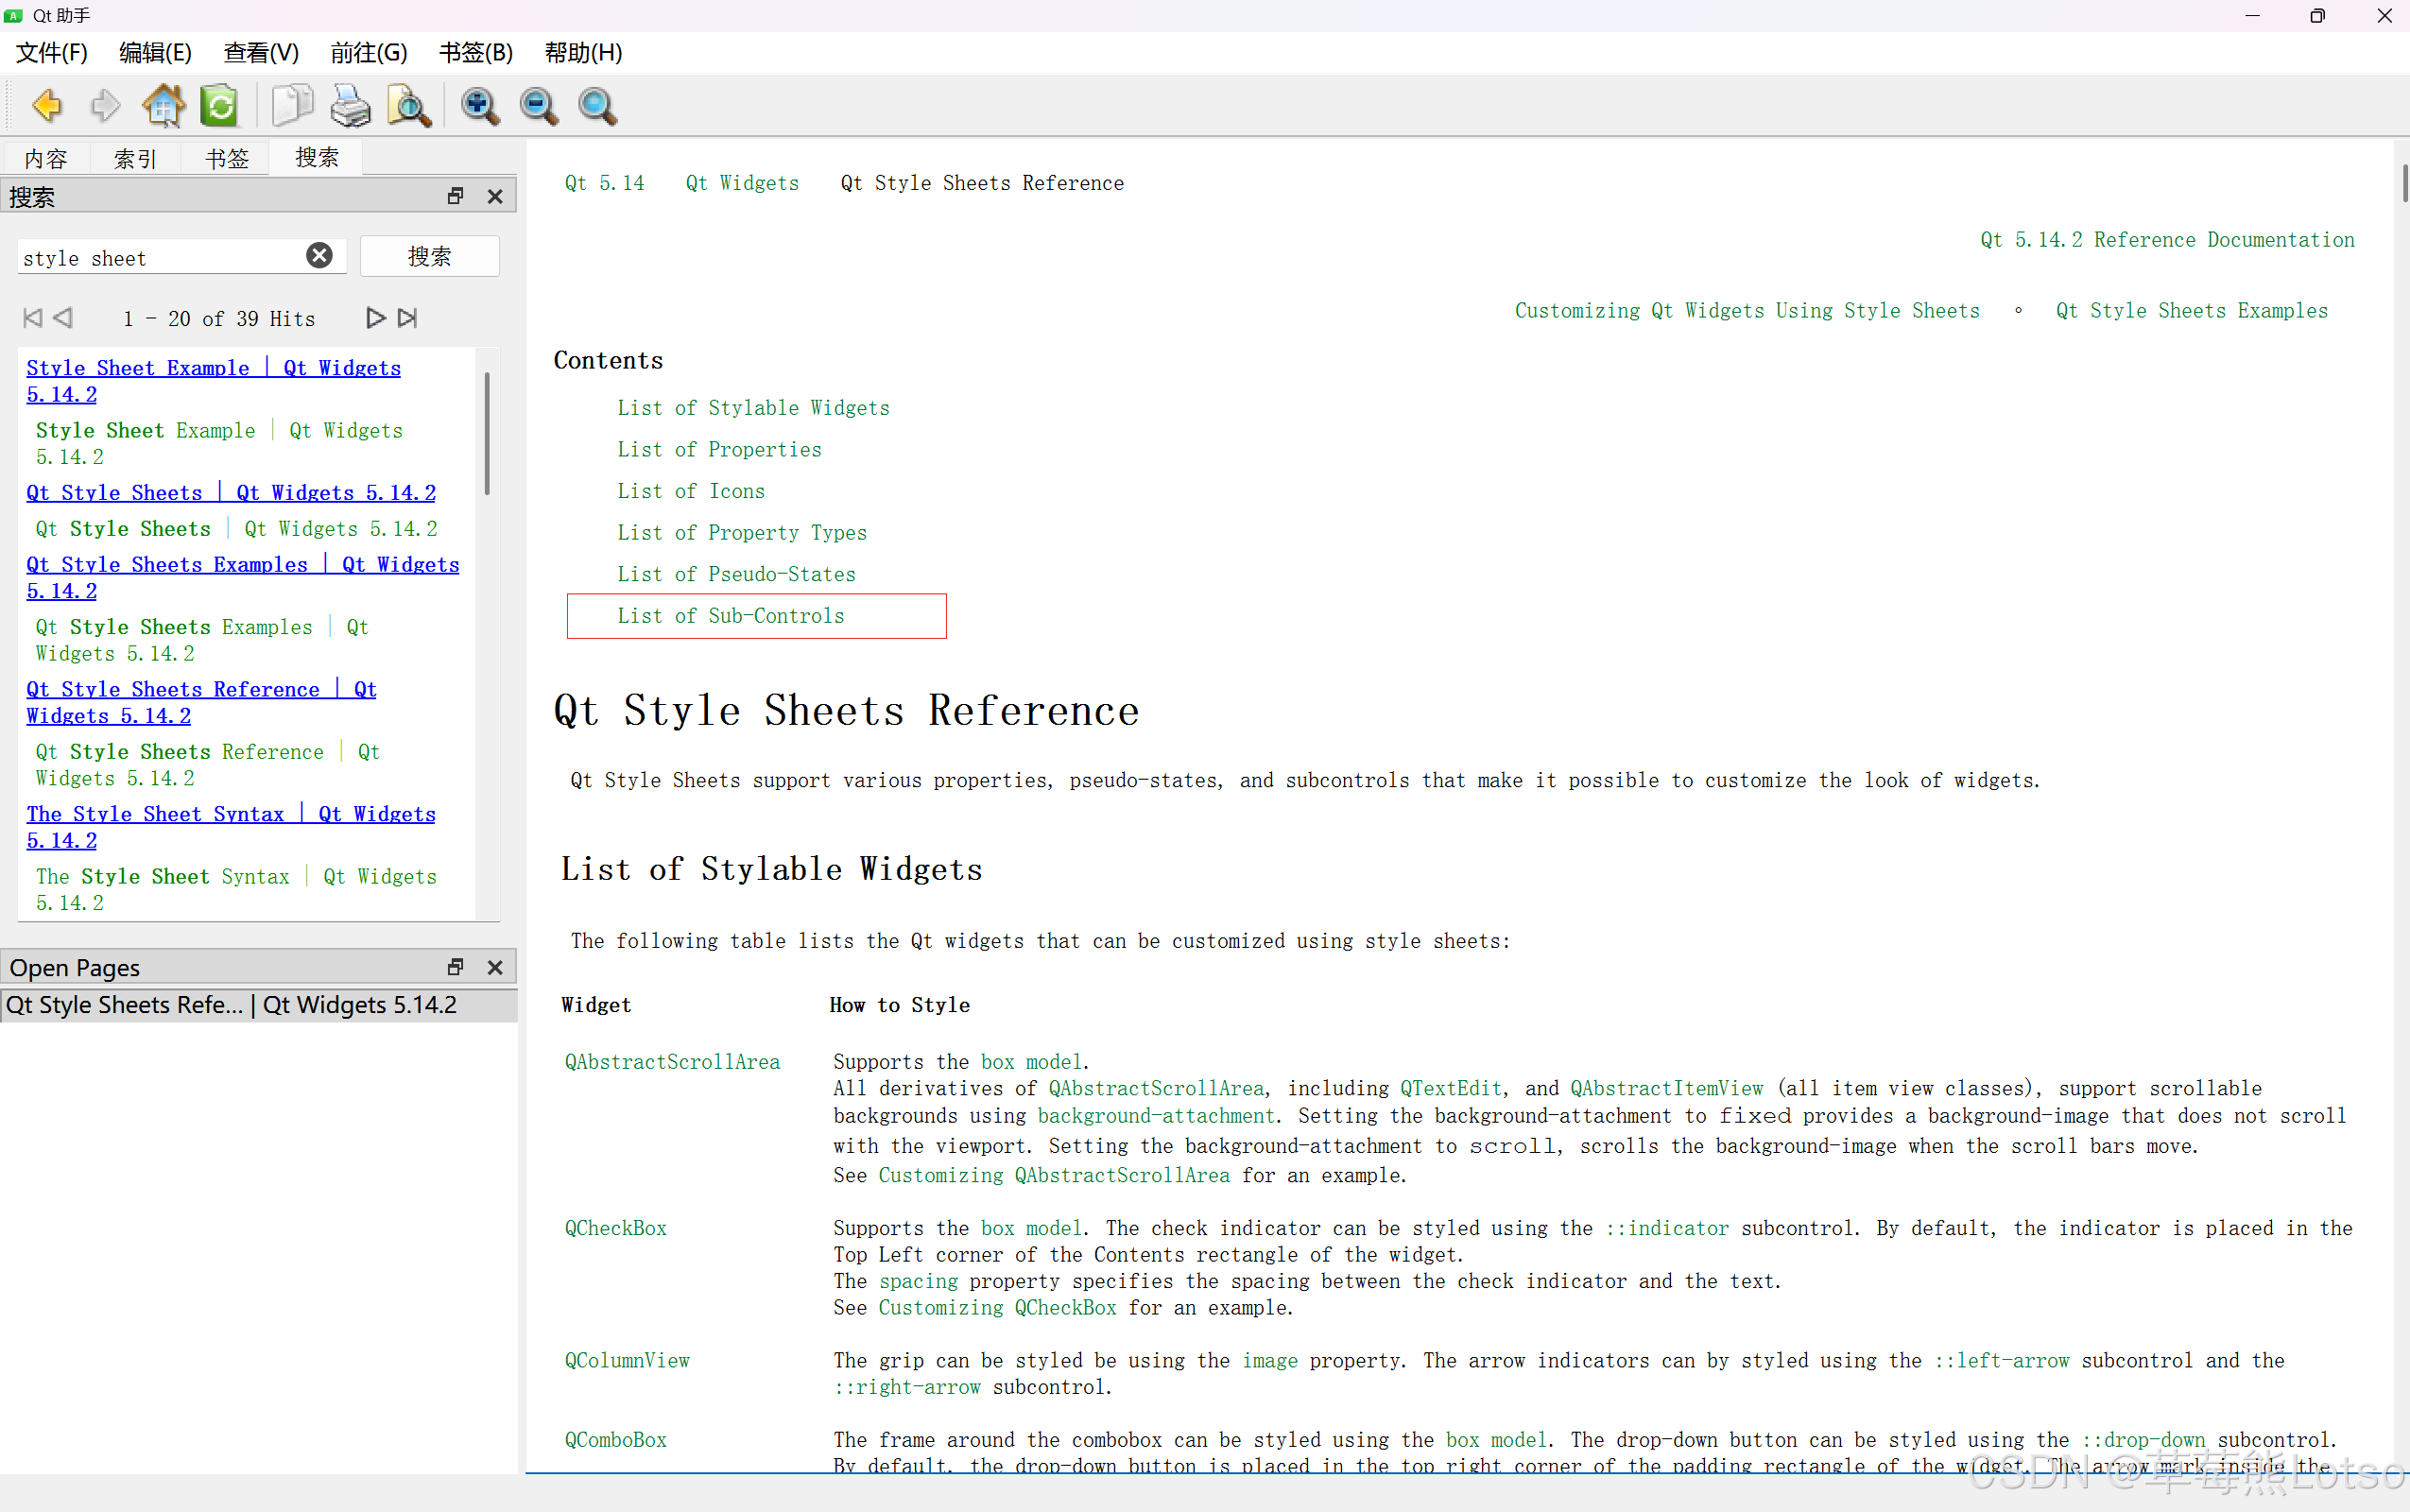The image size is (2410, 1512).
Task: Switch to the 索引 index tab
Action: click(135, 159)
